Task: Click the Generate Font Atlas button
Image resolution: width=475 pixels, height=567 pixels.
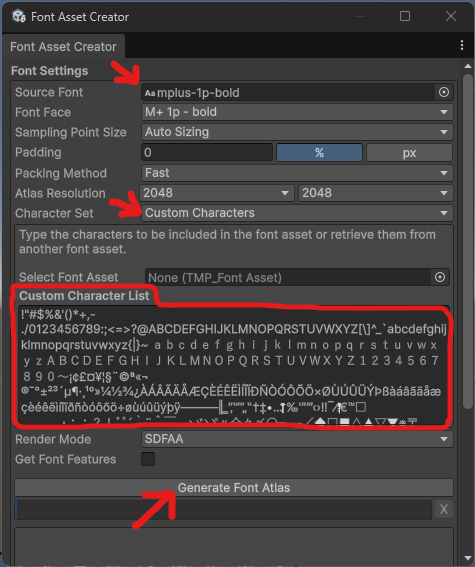Action: [x=234, y=488]
